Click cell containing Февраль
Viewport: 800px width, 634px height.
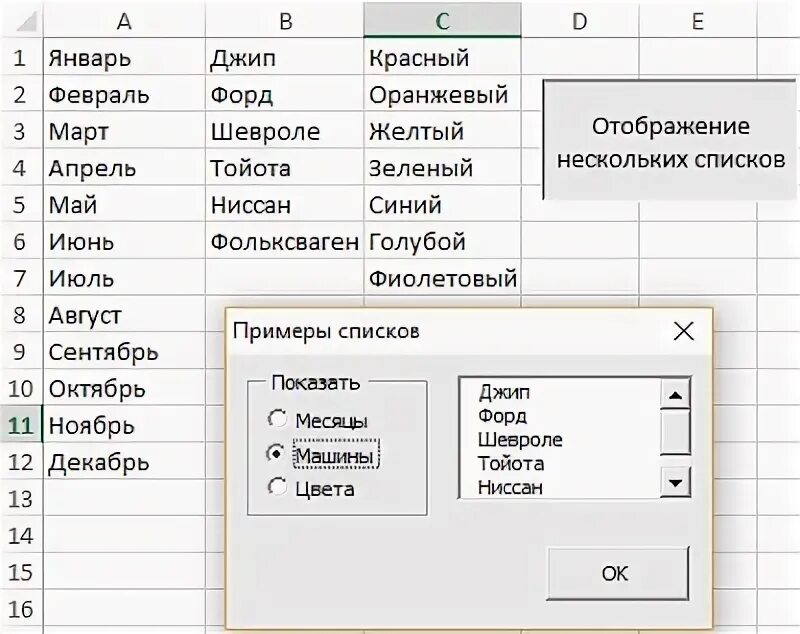click(x=124, y=94)
